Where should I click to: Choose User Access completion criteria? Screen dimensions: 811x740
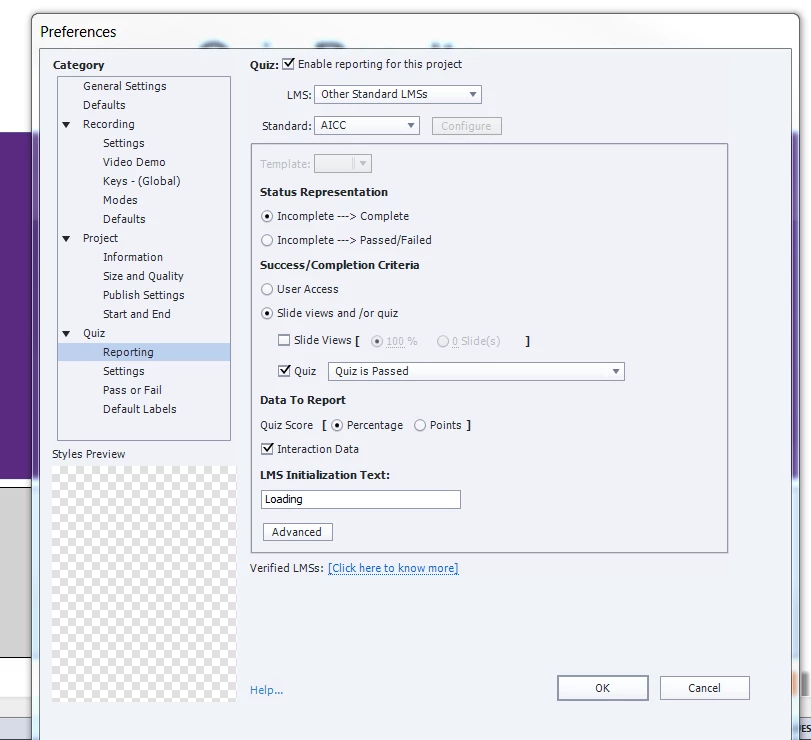[267, 289]
